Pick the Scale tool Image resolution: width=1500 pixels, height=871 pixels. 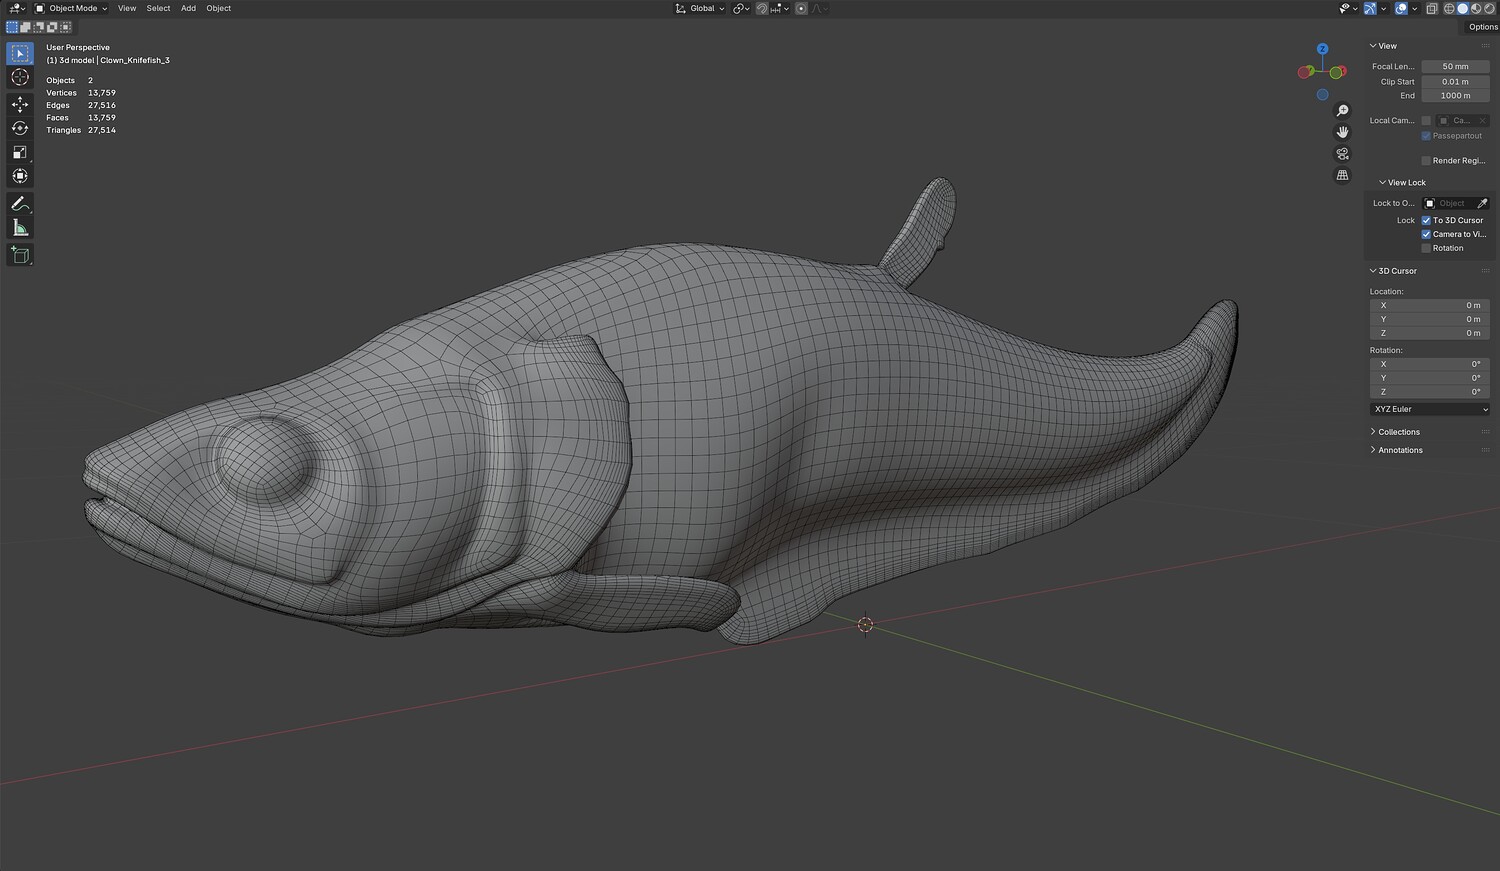pos(20,152)
